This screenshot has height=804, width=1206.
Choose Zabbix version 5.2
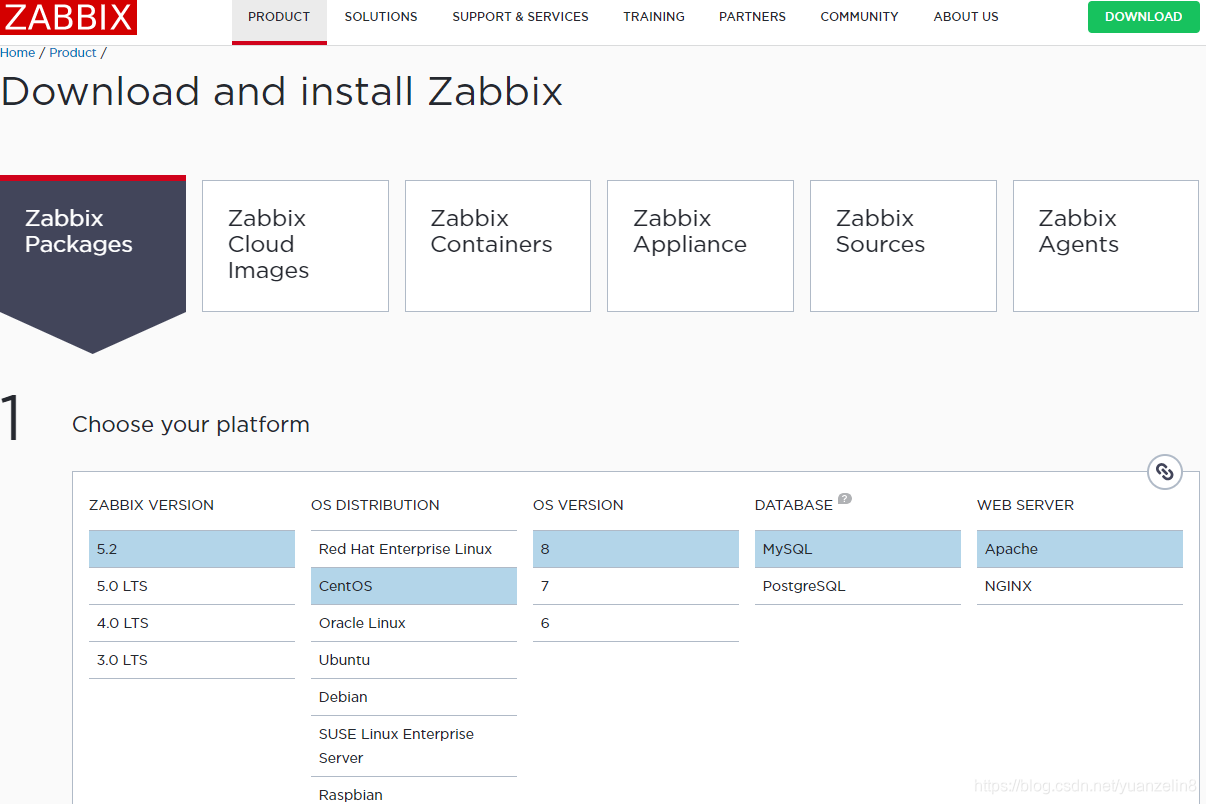pyautogui.click(x=192, y=549)
